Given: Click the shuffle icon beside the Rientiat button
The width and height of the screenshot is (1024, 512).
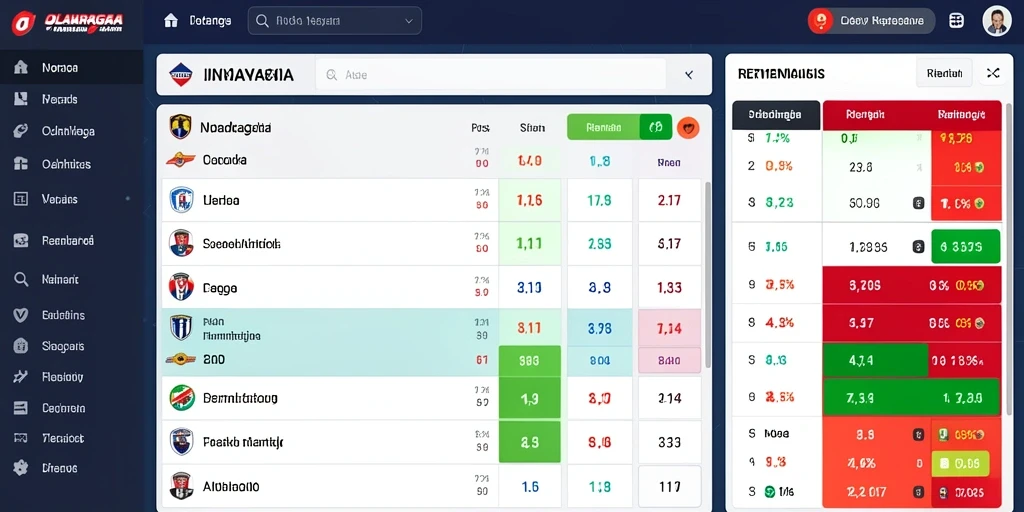Looking at the screenshot, I should click(993, 73).
